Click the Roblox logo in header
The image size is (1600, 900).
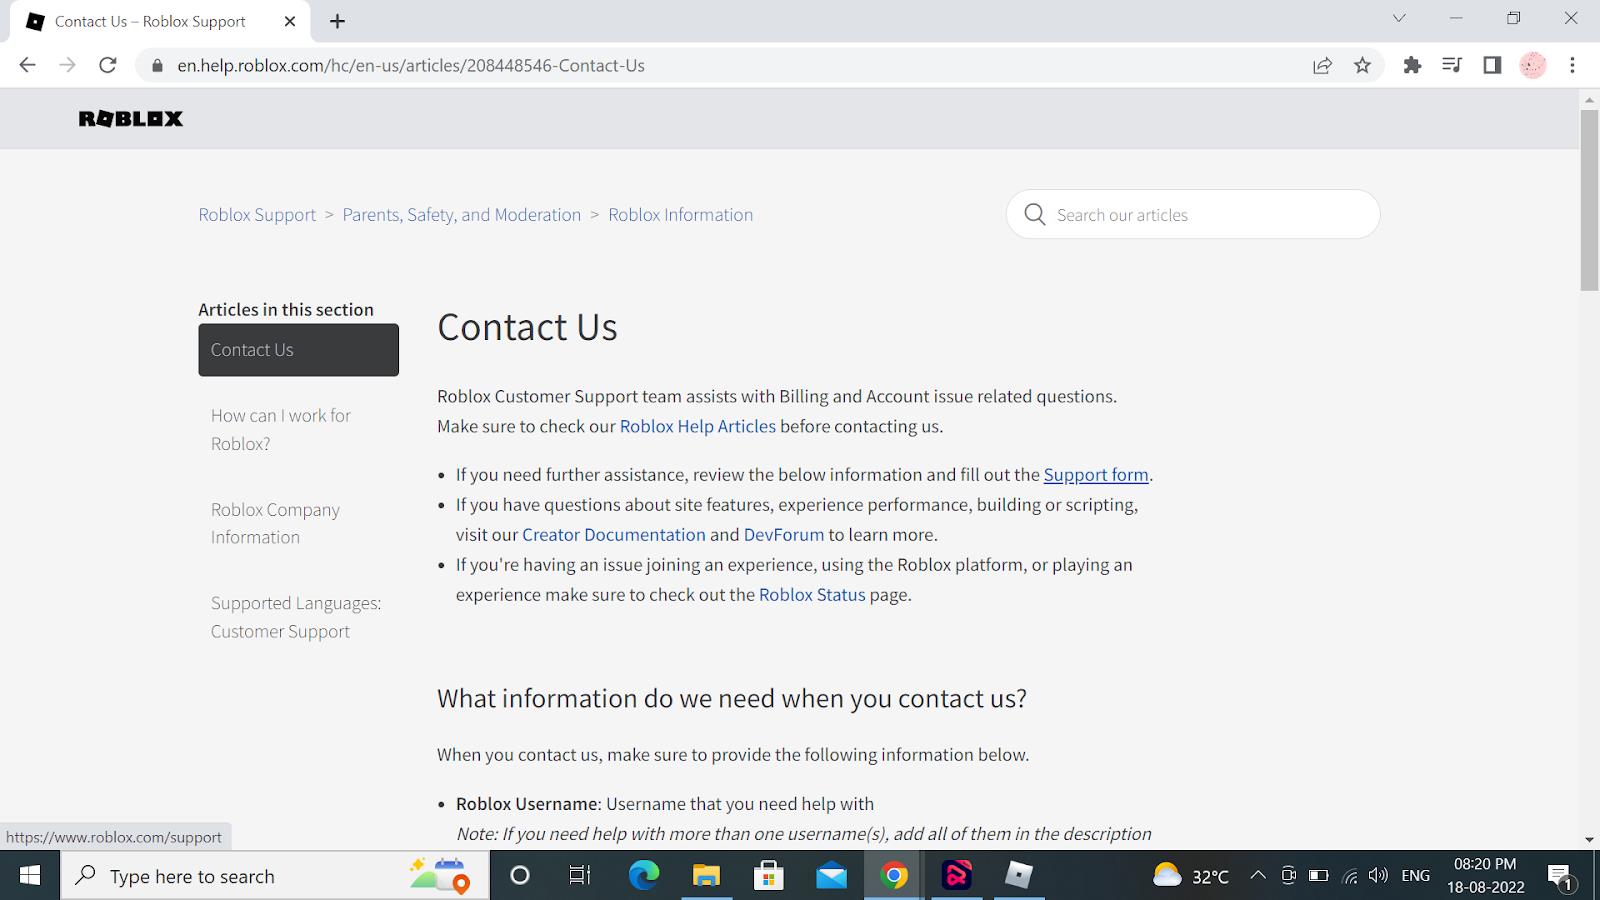[x=131, y=119]
